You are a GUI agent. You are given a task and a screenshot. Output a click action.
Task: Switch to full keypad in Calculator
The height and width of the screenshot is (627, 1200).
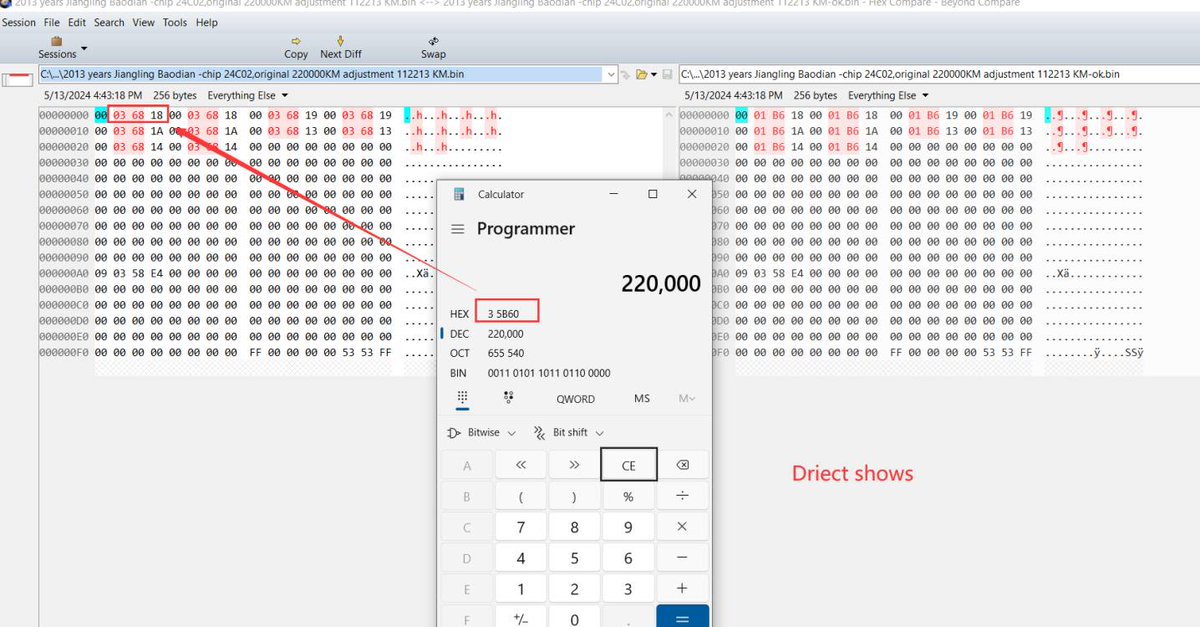tap(463, 398)
